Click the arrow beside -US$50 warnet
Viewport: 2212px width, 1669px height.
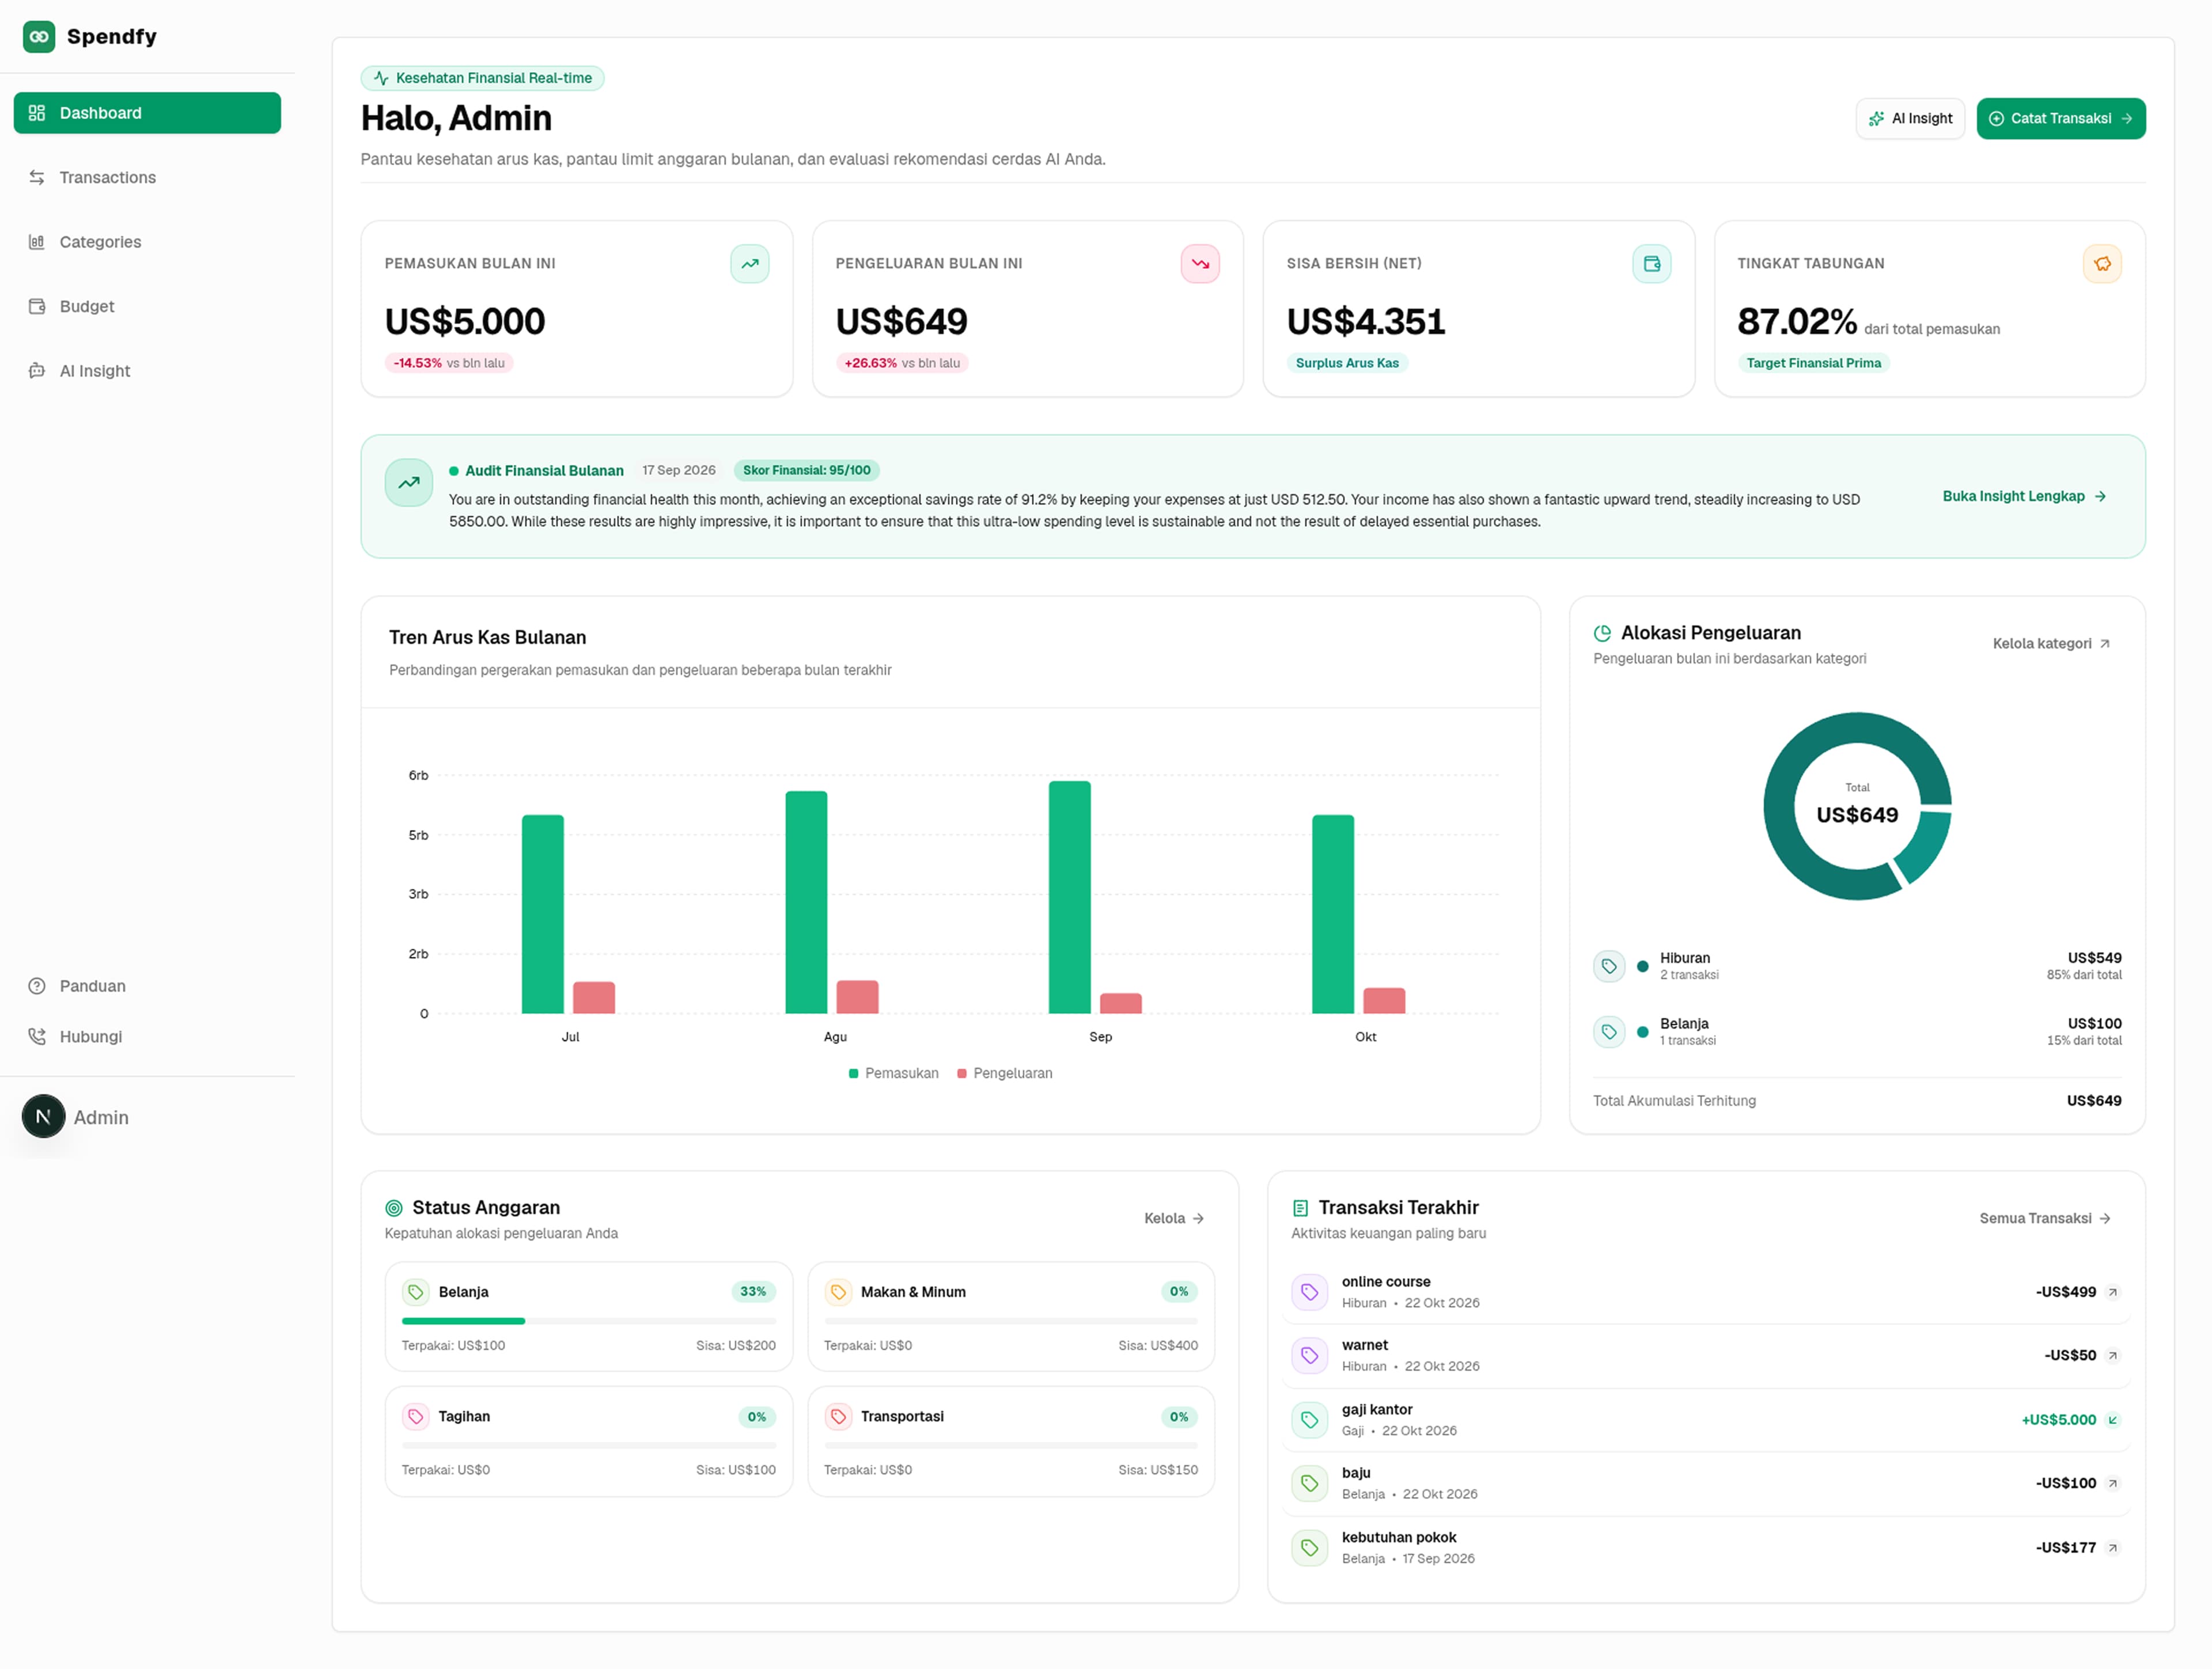click(2112, 1356)
